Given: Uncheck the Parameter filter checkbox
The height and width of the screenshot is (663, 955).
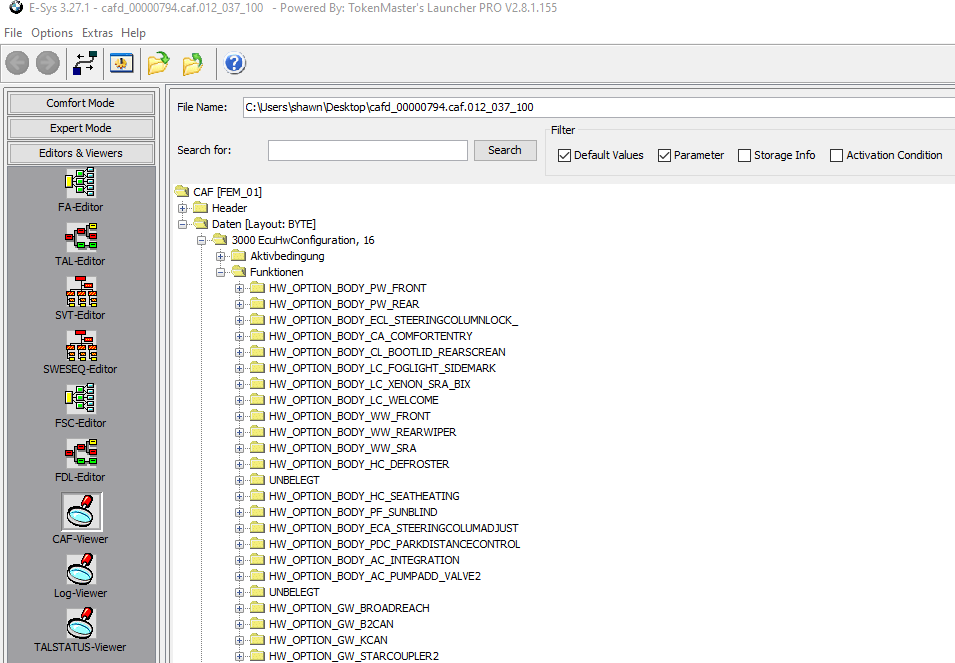Looking at the screenshot, I should point(664,155).
